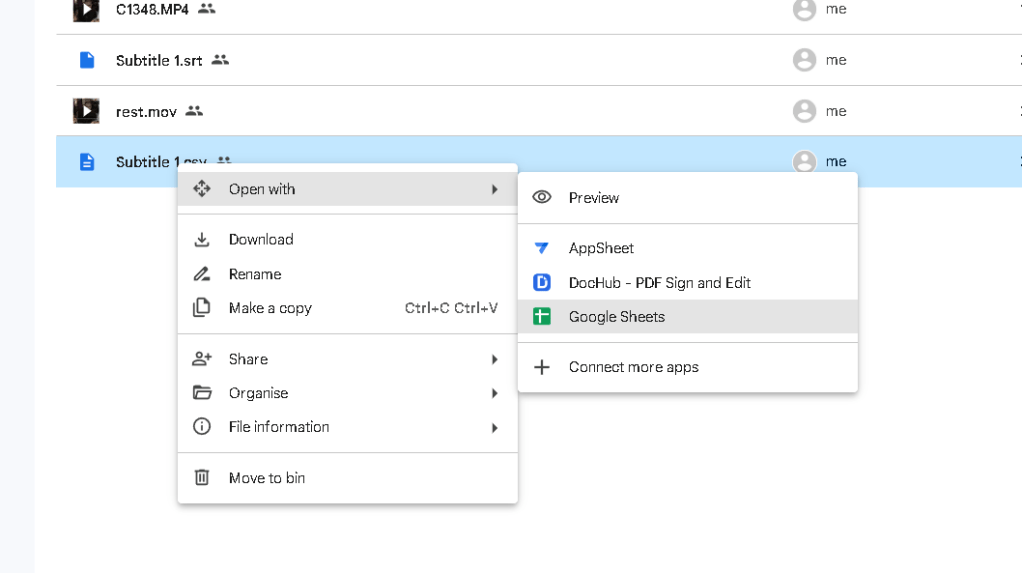
Task: Click the shared icon next to Subtitle 1.srt
Action: [220, 59]
